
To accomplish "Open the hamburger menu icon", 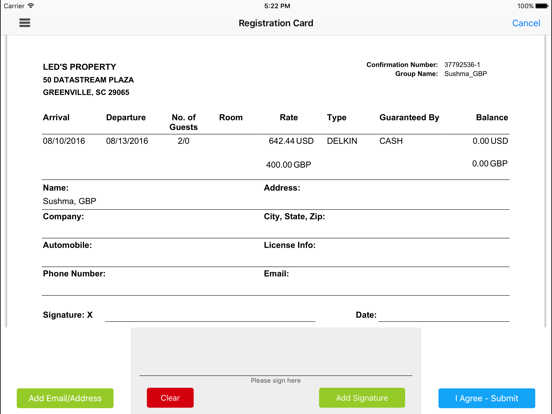I will (25, 23).
